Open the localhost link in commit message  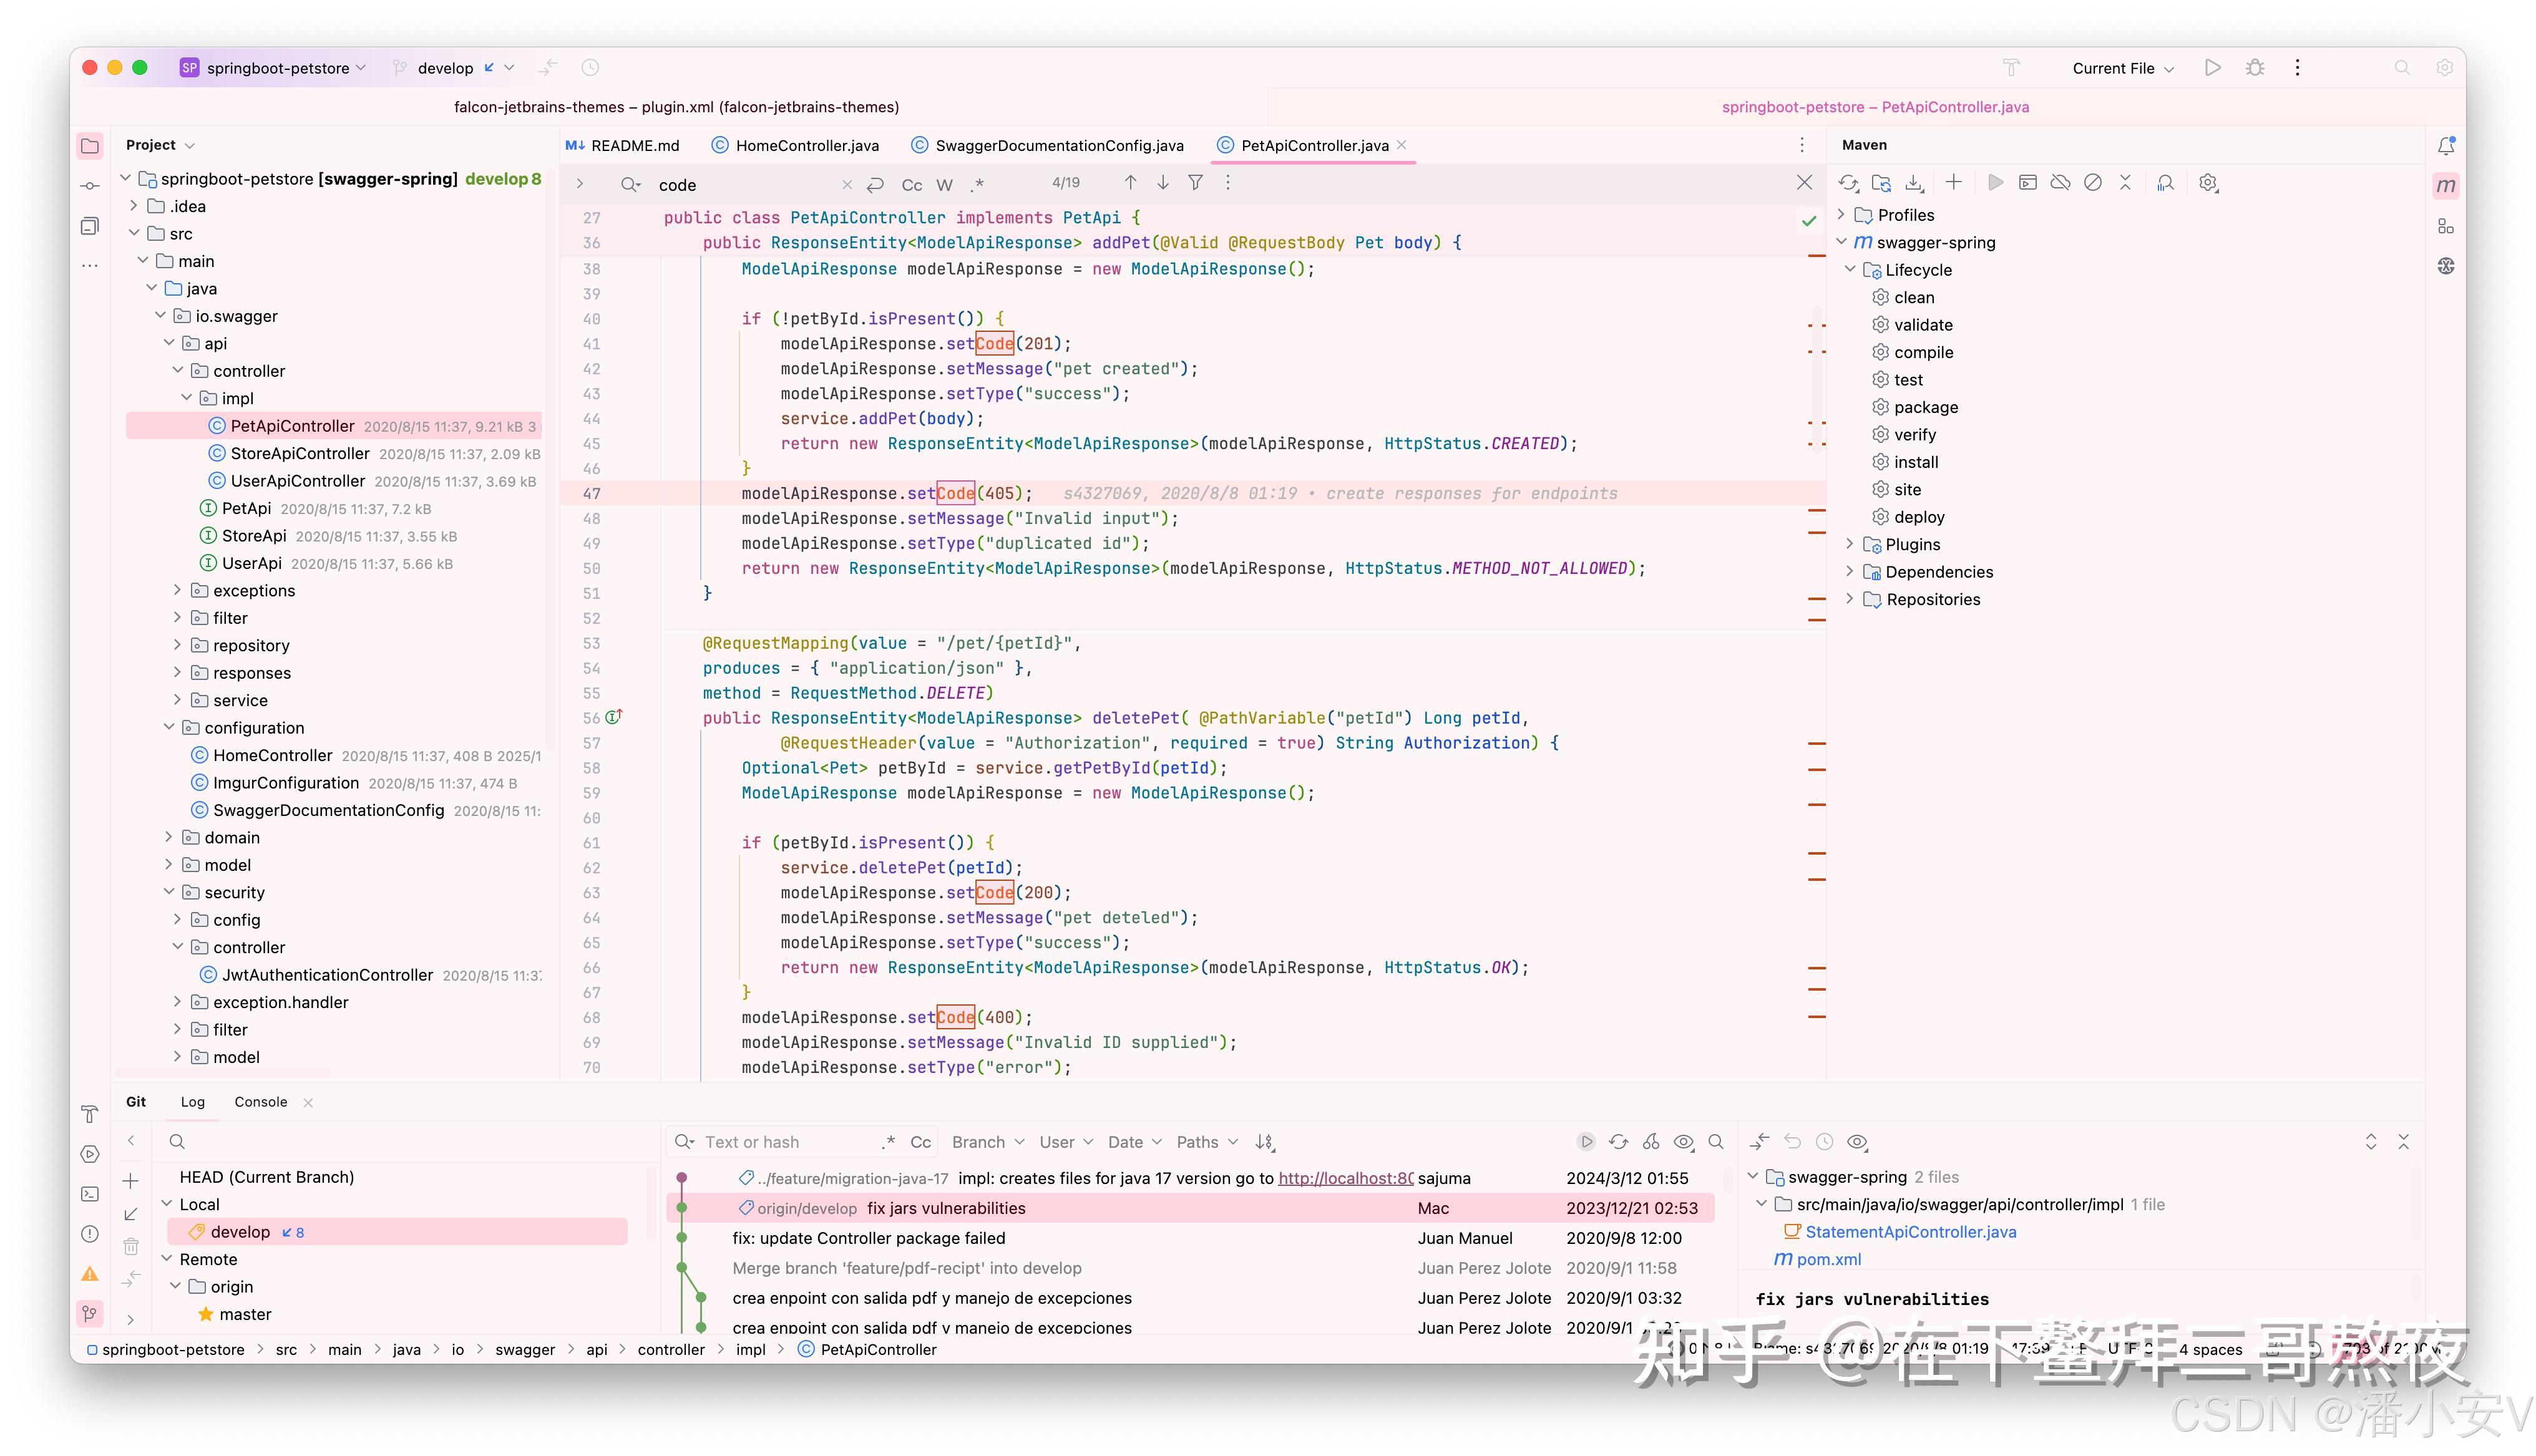coord(1345,1178)
